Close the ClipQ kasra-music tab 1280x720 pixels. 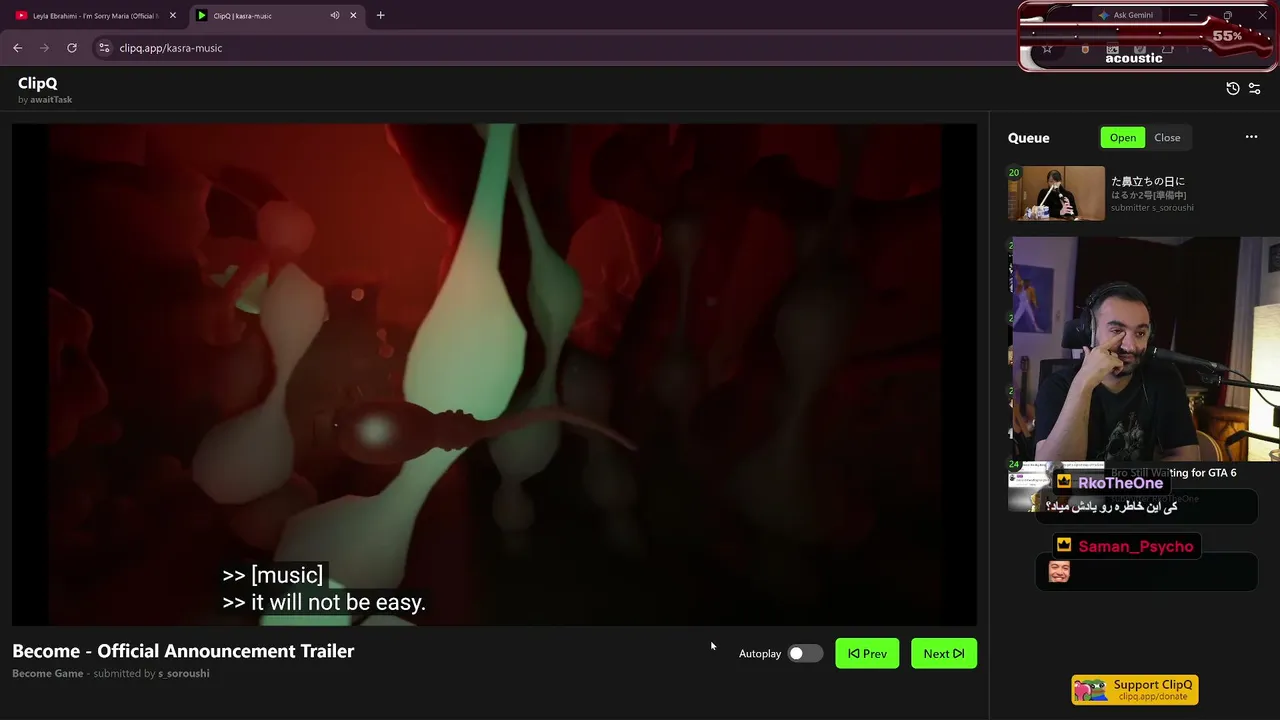pos(353,15)
